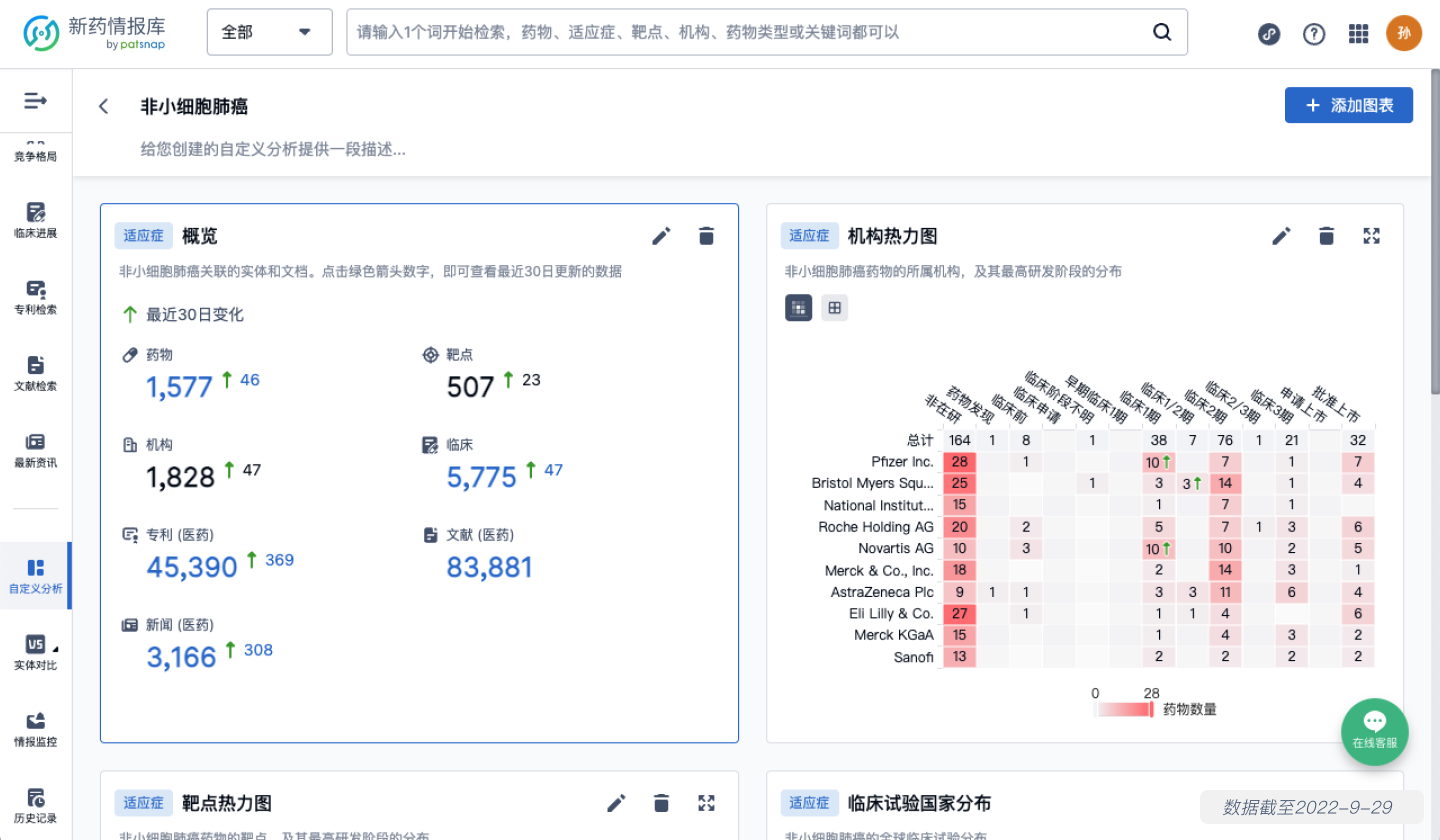The width and height of the screenshot is (1440, 840).
Task: Click the Pfizer Inc. 非在研 cell 28
Action: (959, 462)
